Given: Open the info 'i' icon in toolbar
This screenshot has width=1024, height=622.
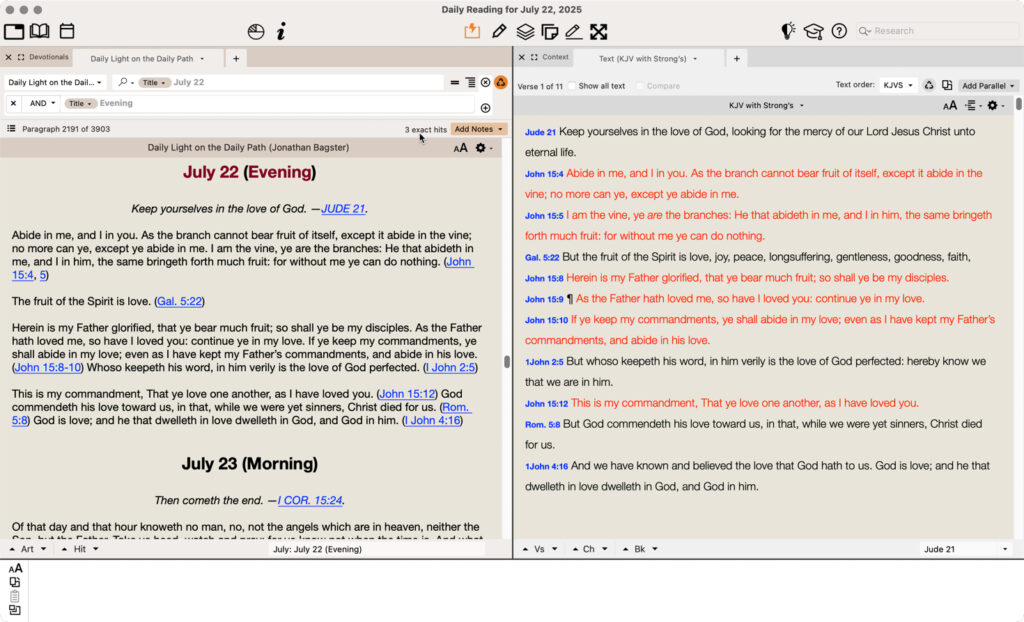Looking at the screenshot, I should [x=281, y=31].
